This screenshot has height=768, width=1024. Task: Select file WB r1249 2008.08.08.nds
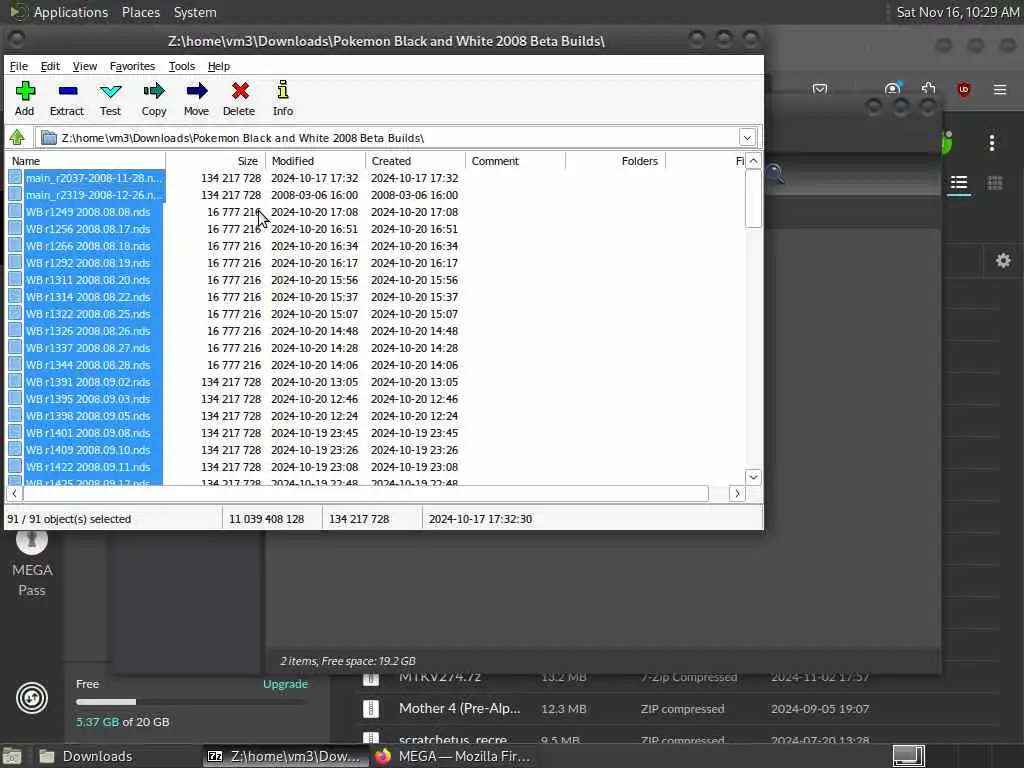pos(88,212)
